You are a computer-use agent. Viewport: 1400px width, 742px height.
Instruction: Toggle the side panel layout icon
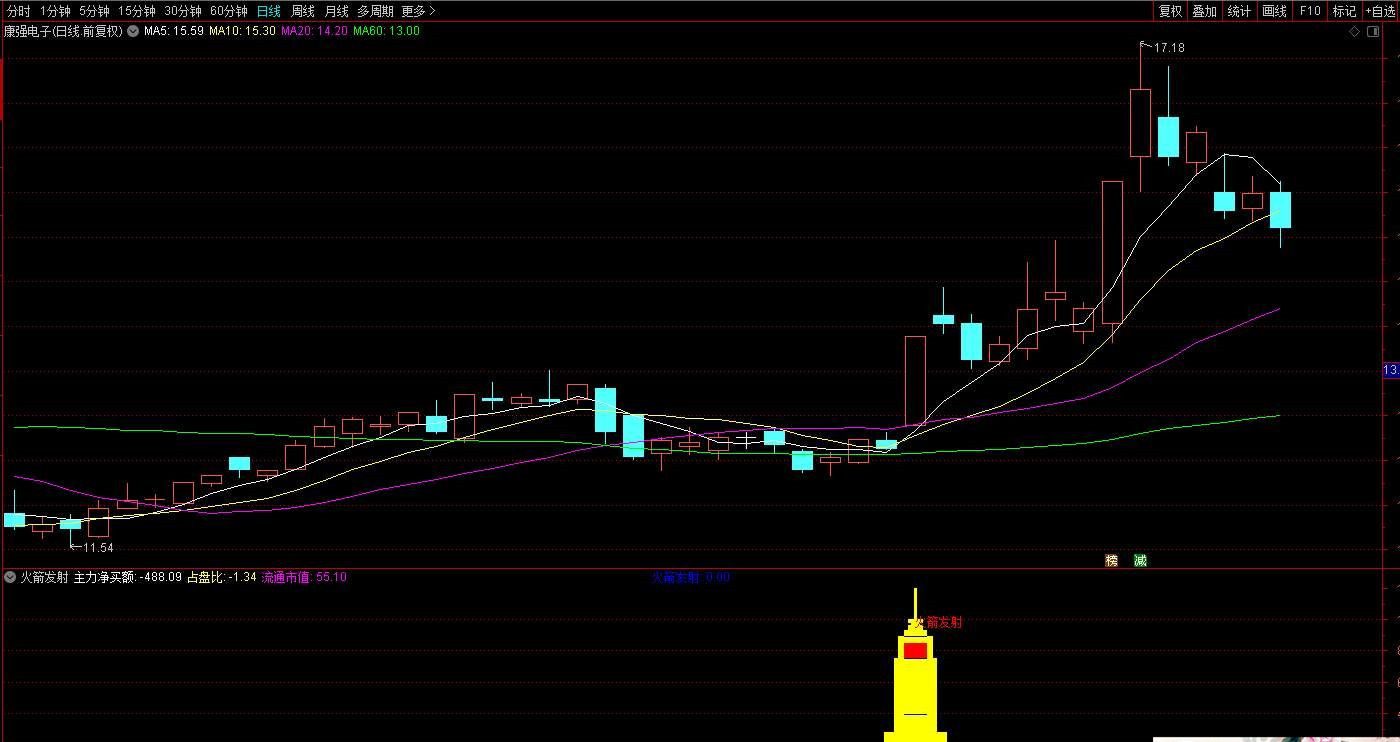(x=1373, y=31)
